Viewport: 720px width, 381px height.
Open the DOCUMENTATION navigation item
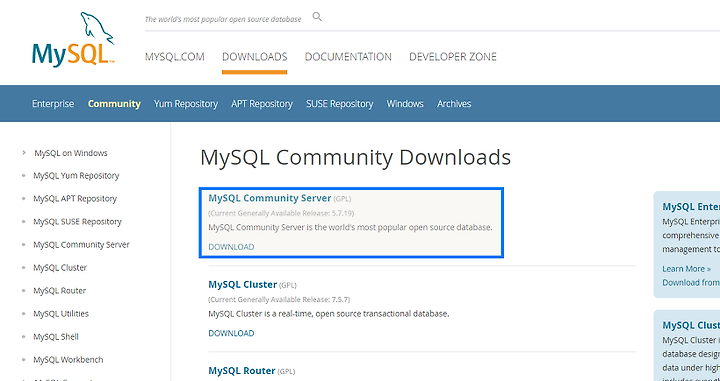click(348, 57)
